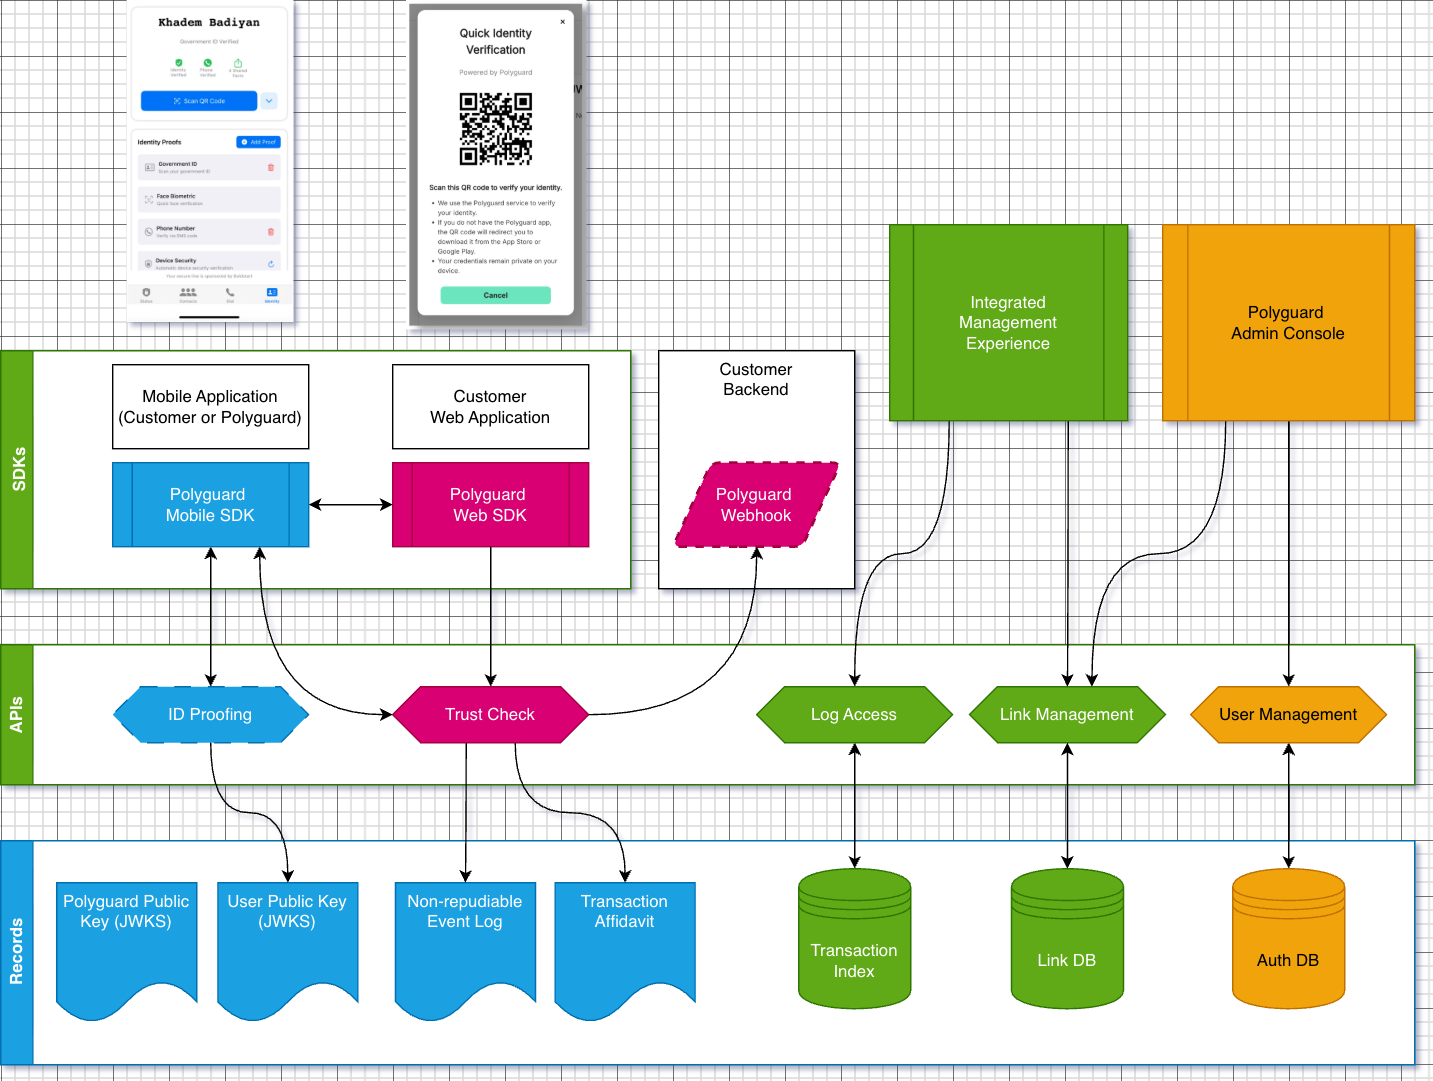
Task: Tap the Identity Verified green checkmark badge
Action: [179, 63]
